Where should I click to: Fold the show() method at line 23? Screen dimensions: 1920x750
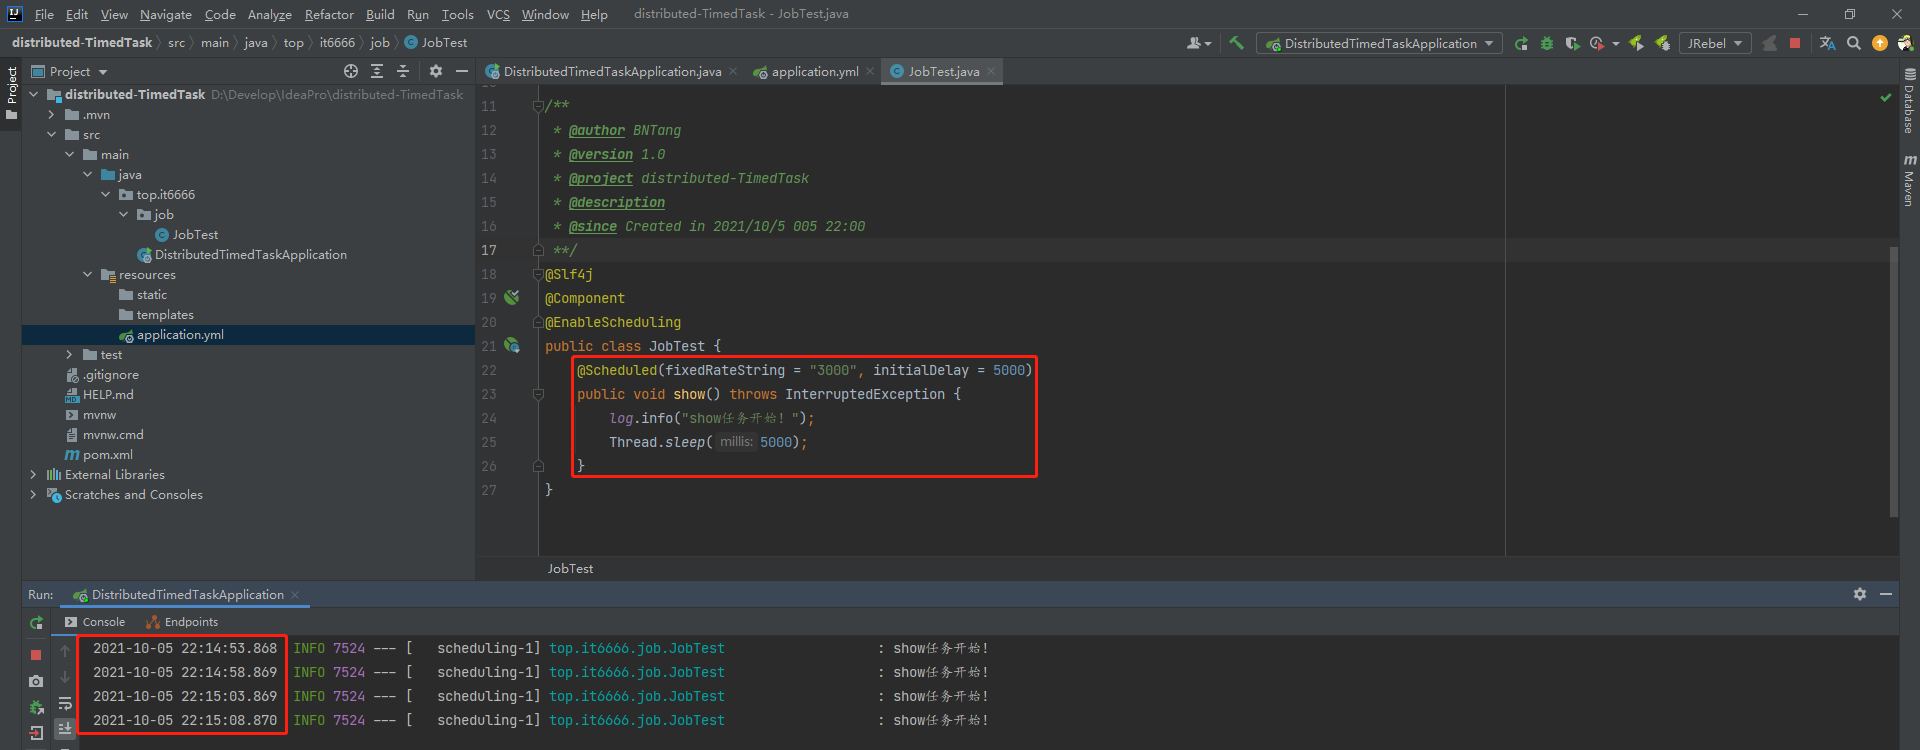(538, 394)
